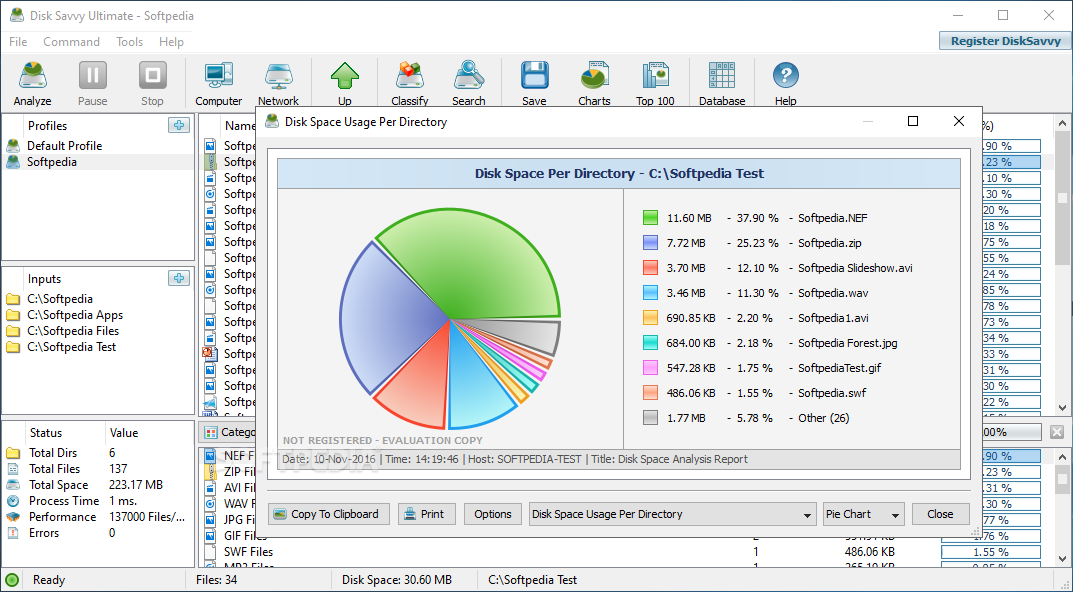
Task: Click the Options button in chart dialog
Action: point(492,514)
